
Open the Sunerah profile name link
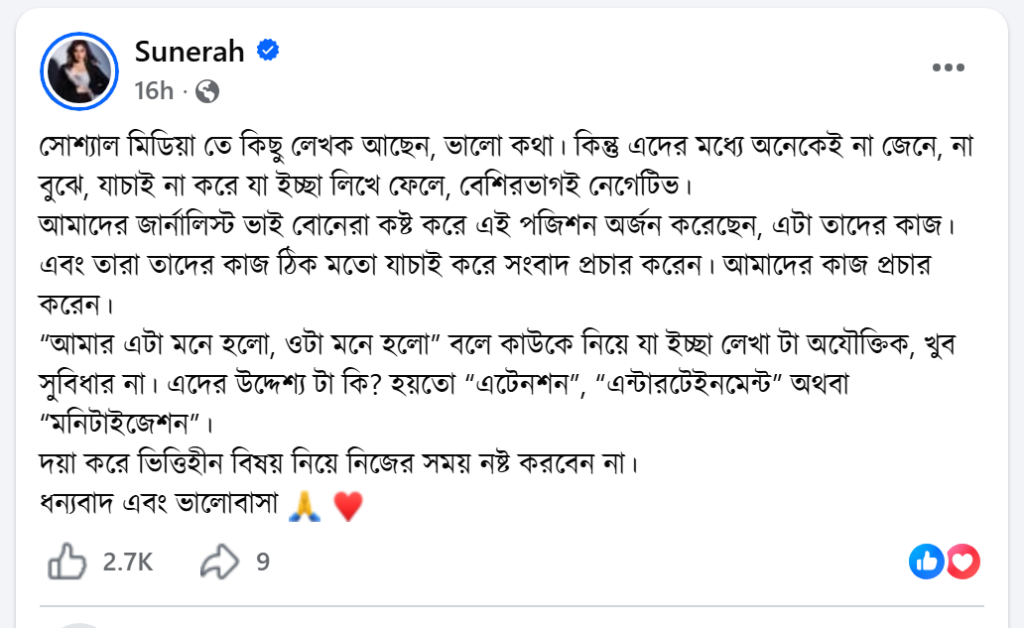[189, 52]
